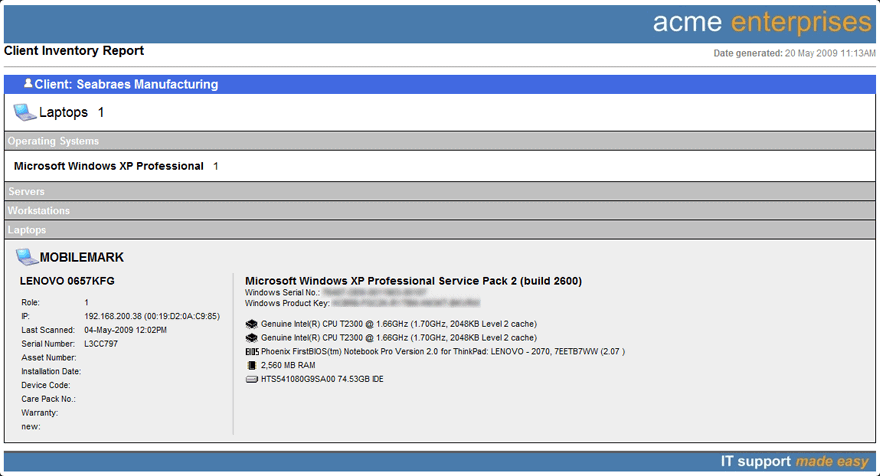Select the Client: Seabraes Manufacturing header bar
The height and width of the screenshot is (476, 880).
pyautogui.click(x=439, y=84)
